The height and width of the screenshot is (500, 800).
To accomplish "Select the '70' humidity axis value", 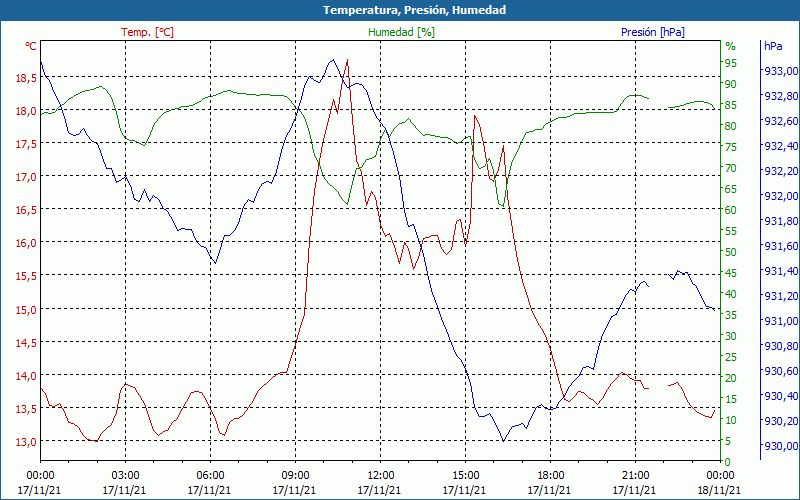I will [731, 168].
